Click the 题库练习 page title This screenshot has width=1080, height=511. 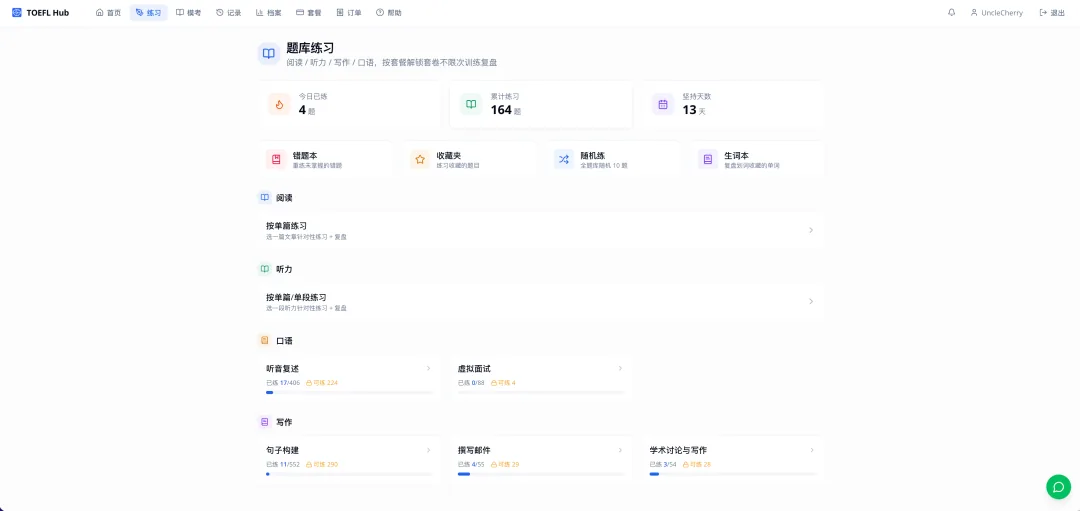(311, 48)
